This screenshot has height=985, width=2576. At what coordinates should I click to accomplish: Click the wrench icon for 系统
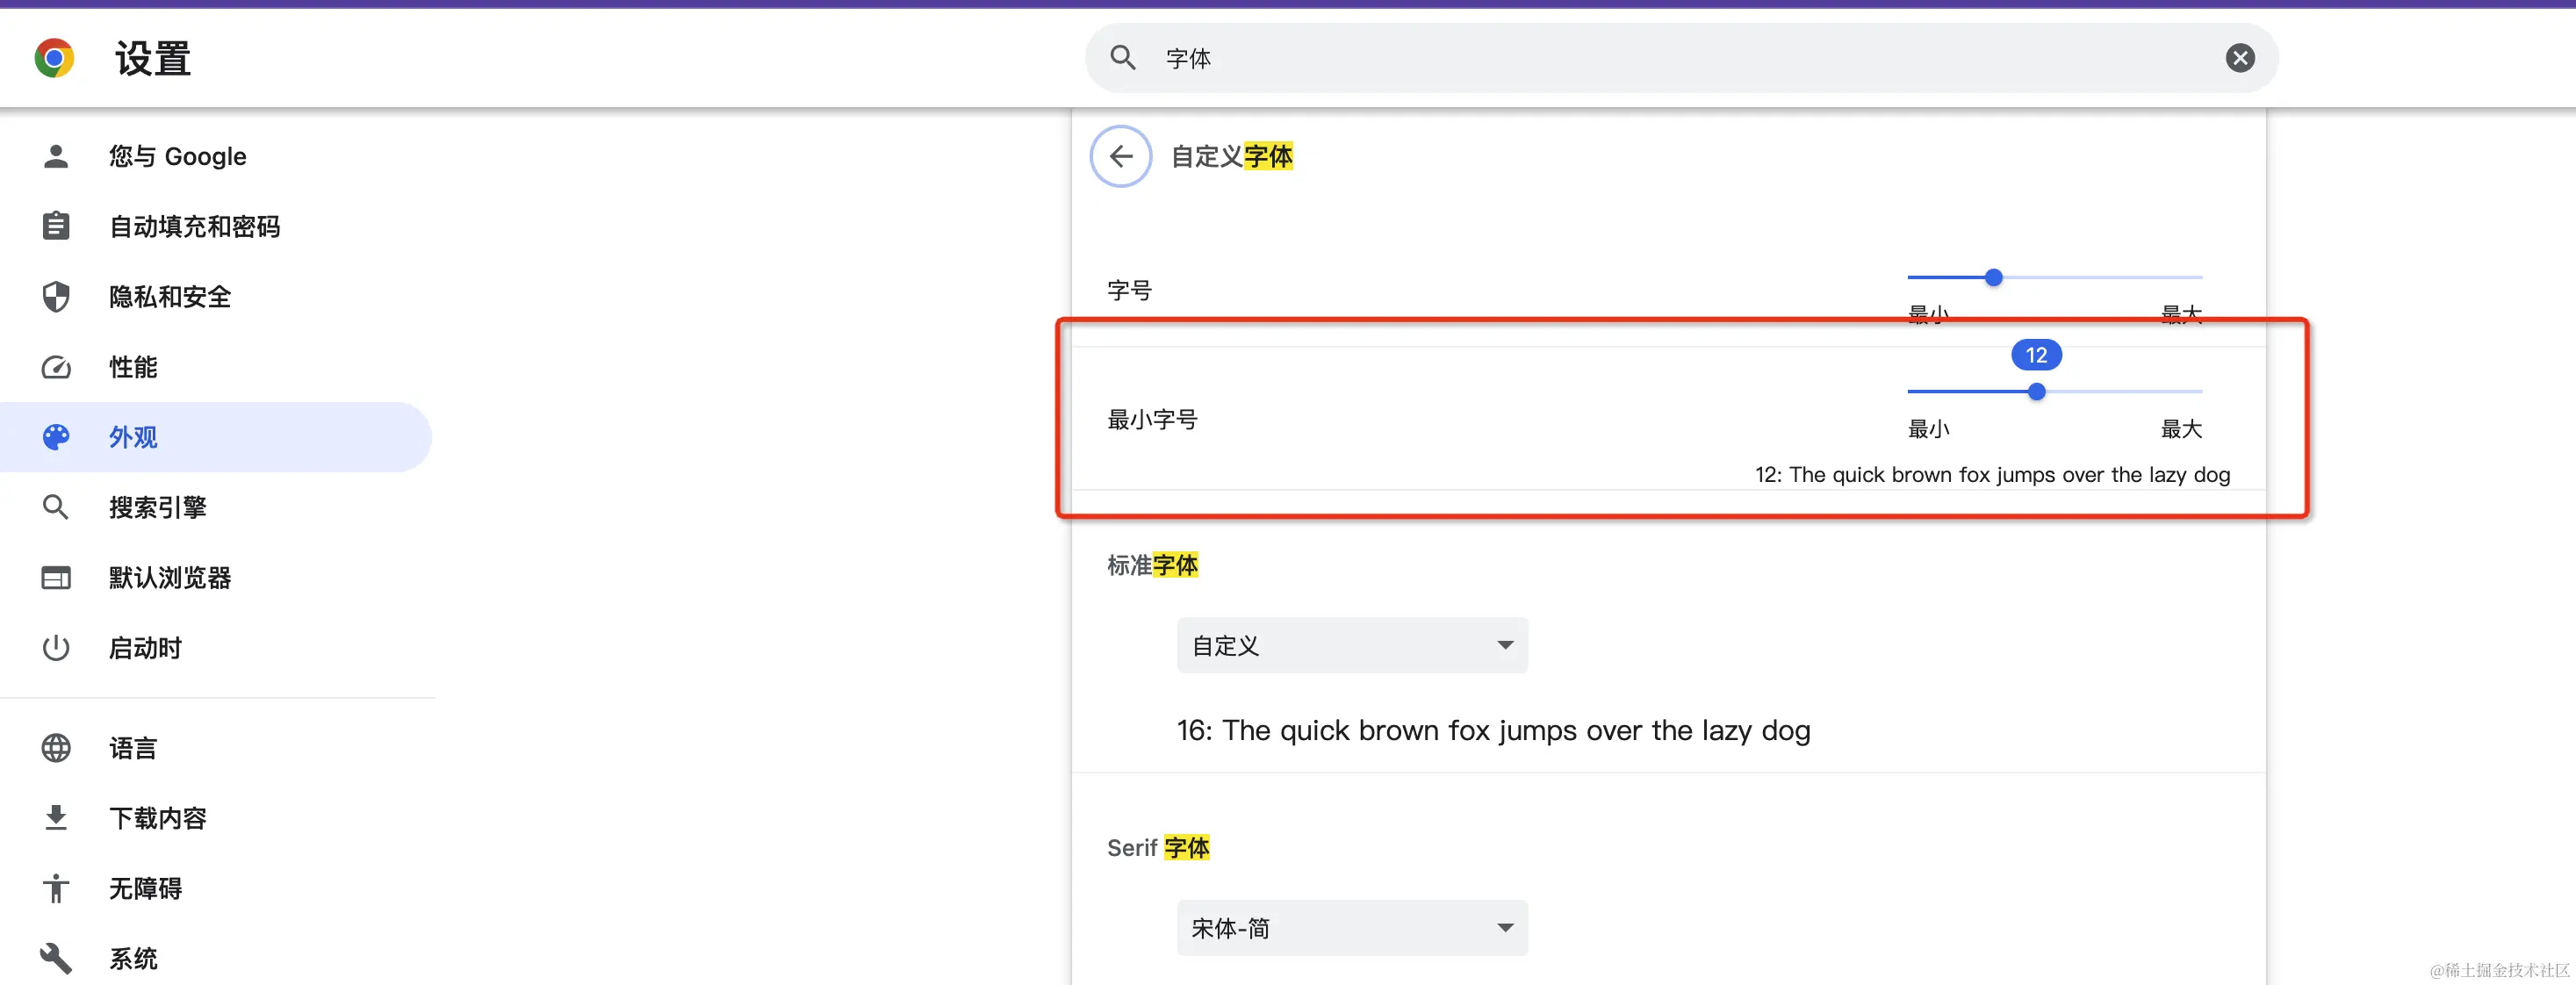56,958
